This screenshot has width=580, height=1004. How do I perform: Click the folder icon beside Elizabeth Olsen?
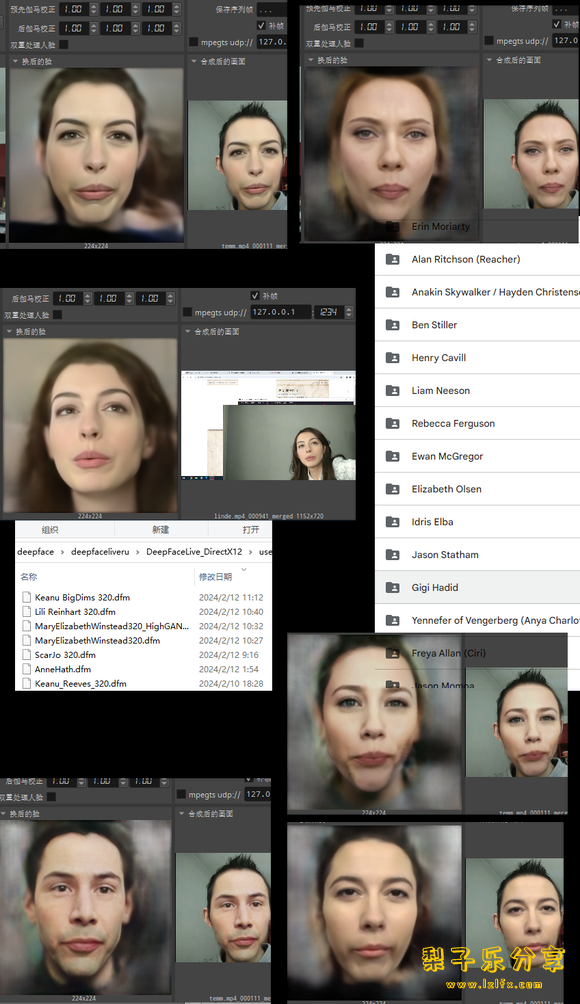392,489
